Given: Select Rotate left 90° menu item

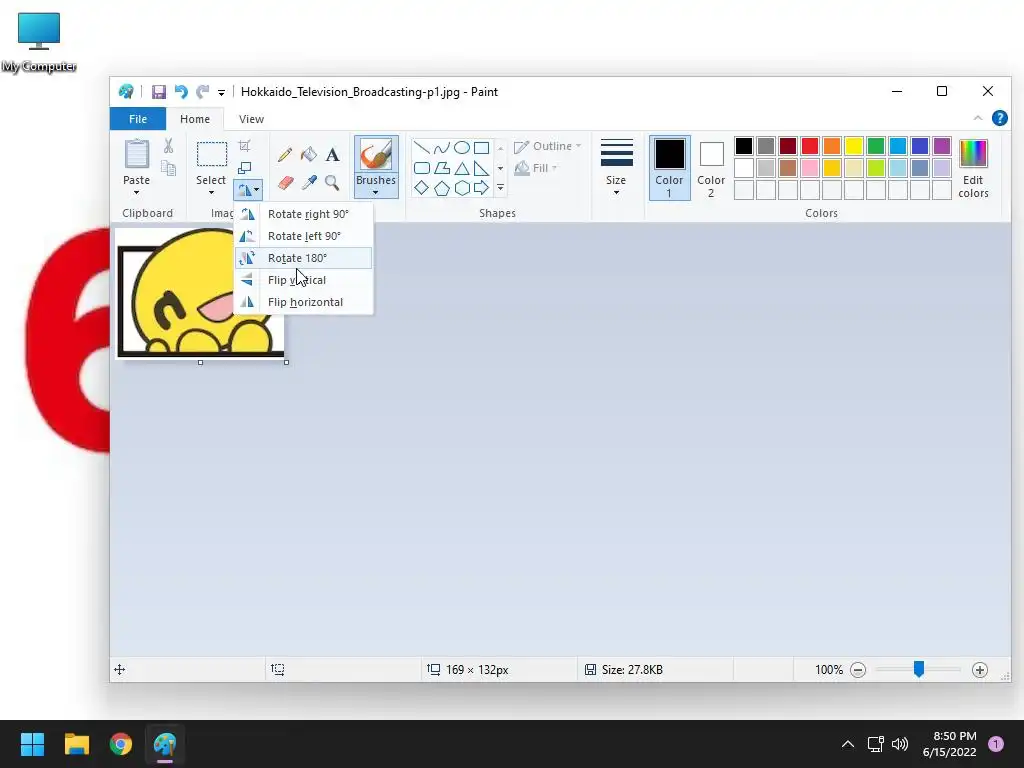Looking at the screenshot, I should click(x=304, y=236).
